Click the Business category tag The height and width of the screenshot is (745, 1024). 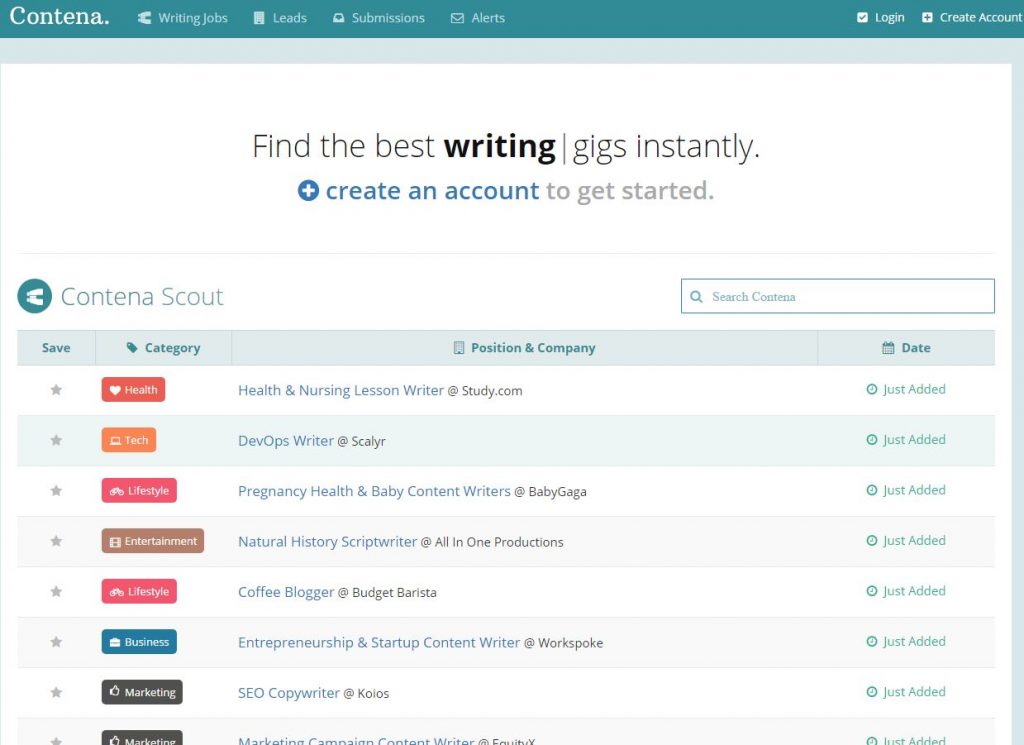pyautogui.click(x=139, y=642)
